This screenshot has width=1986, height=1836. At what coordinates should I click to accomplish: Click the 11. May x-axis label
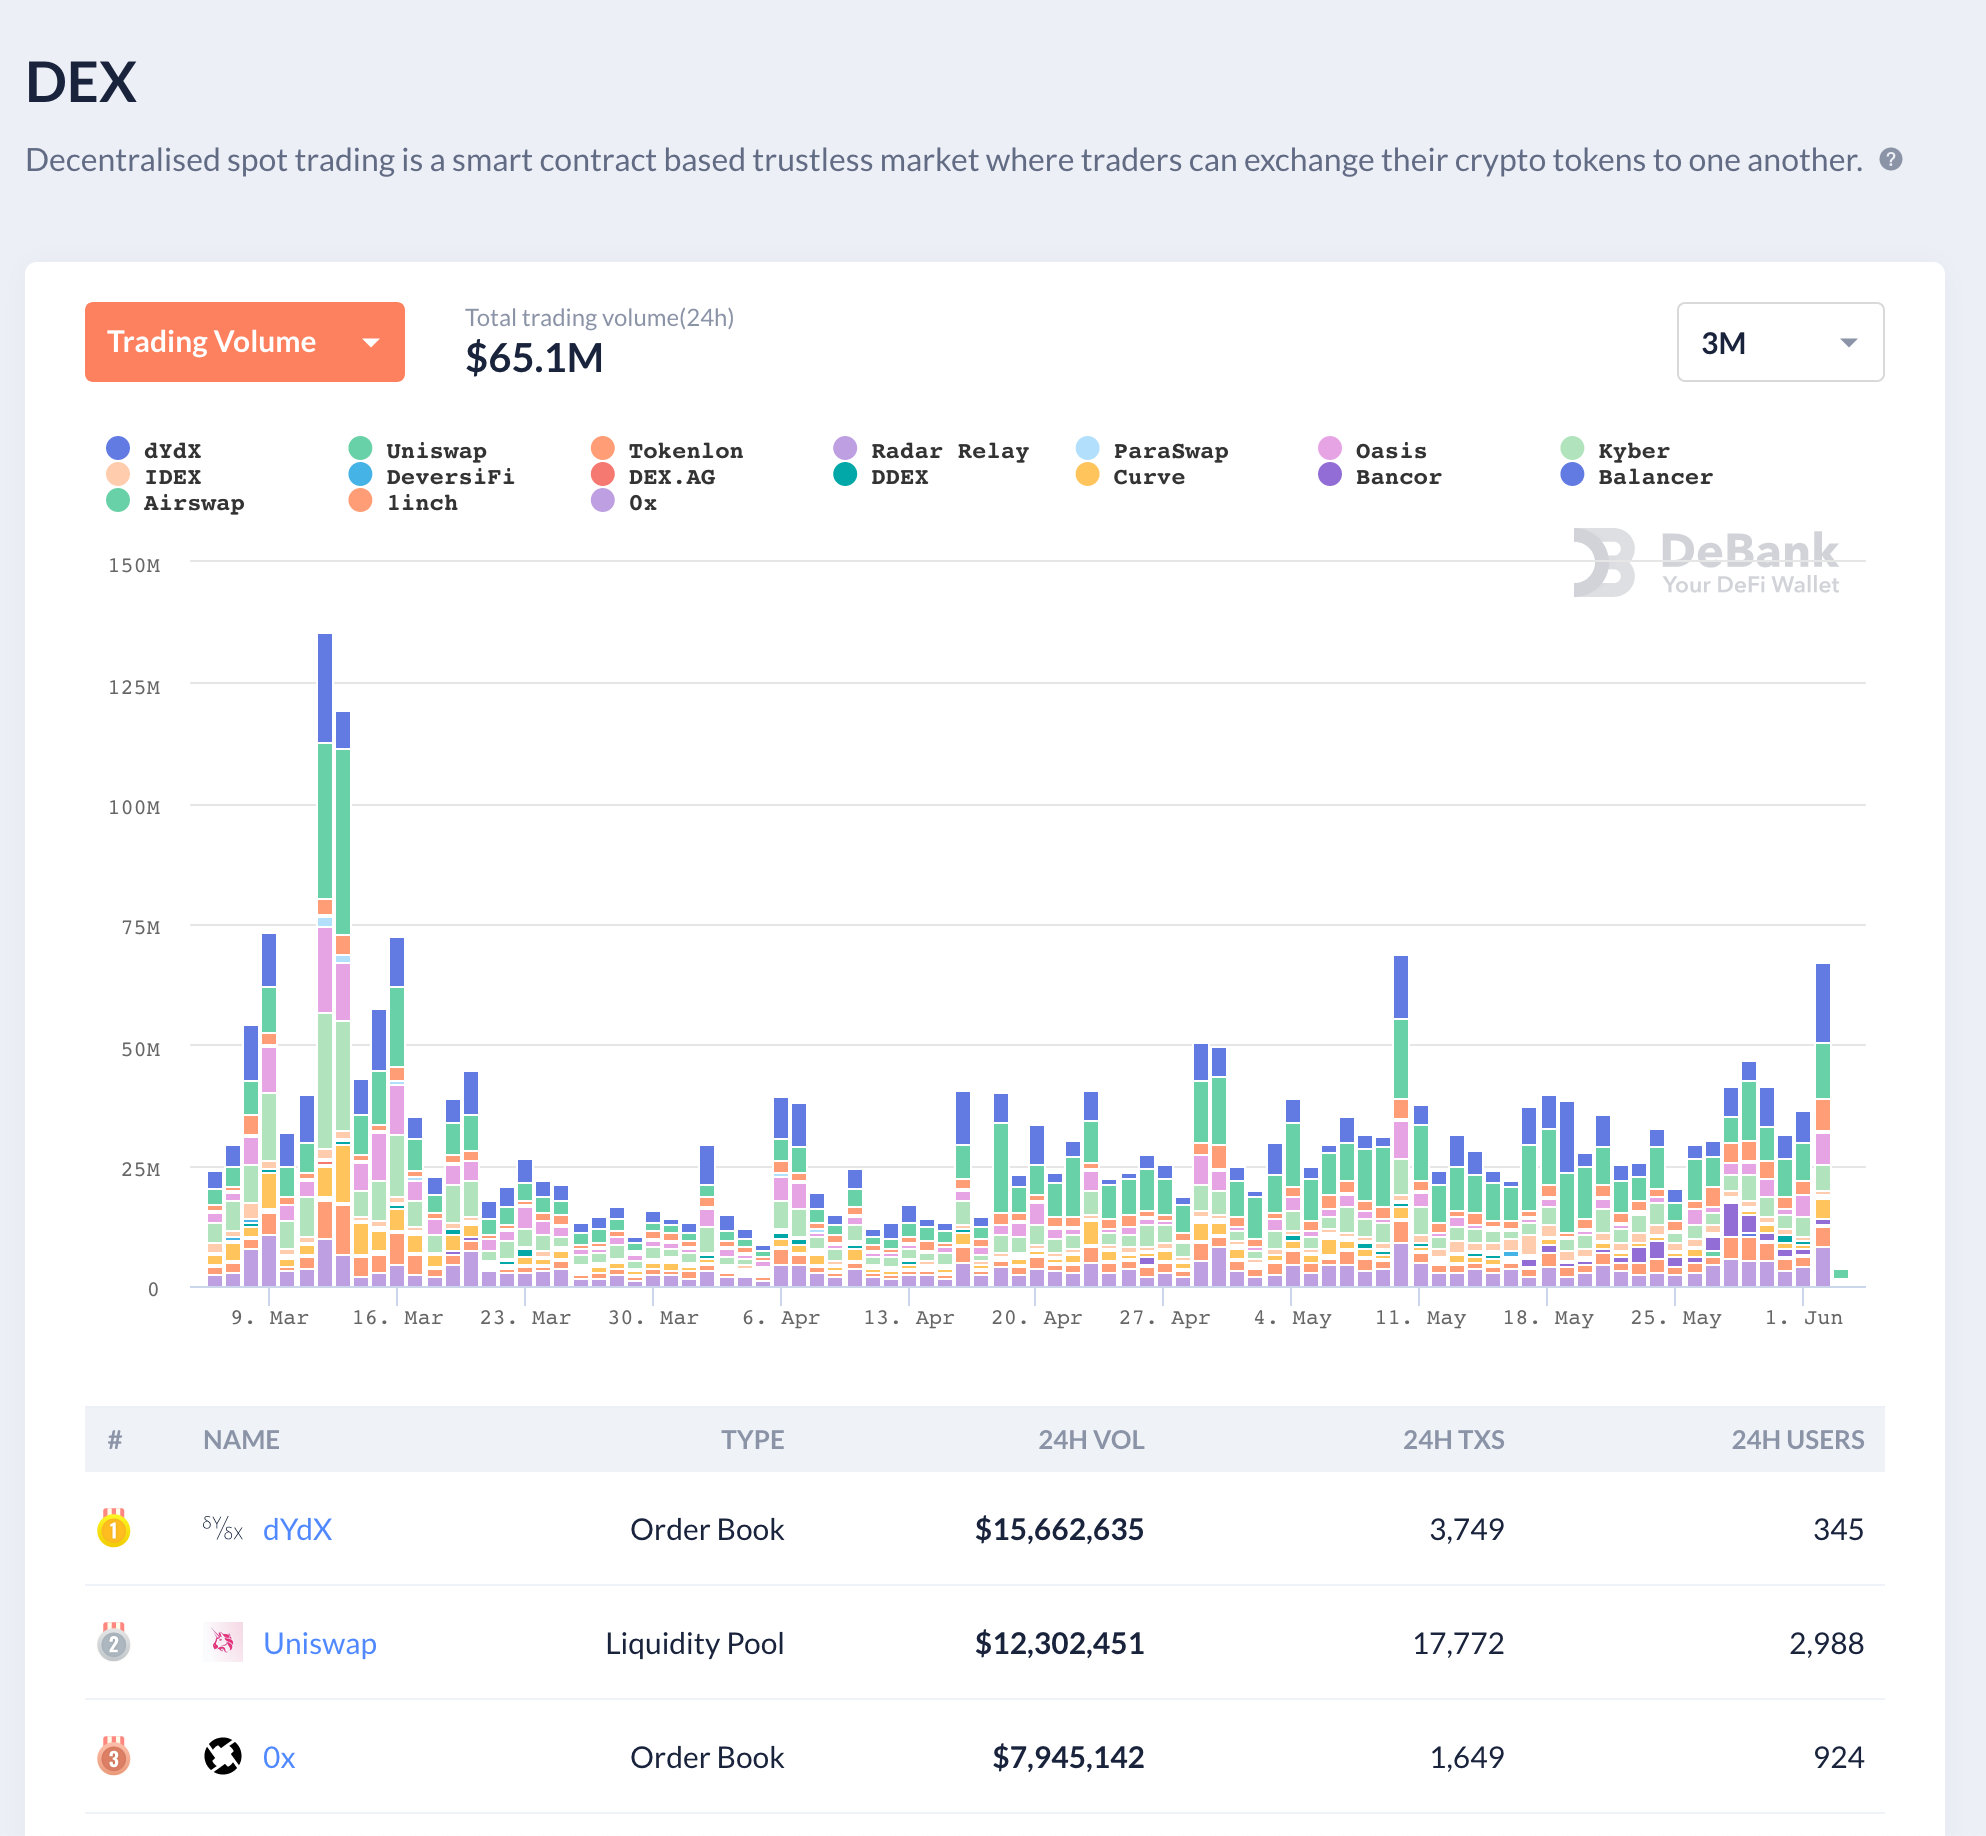click(x=1420, y=1317)
